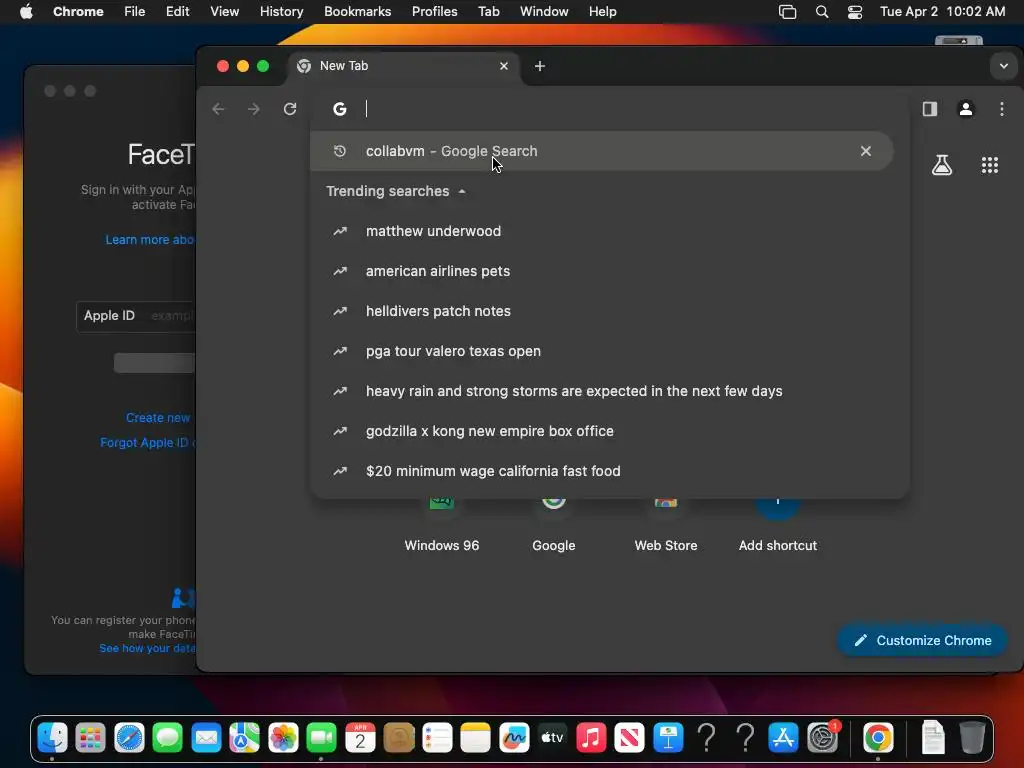
Task: Choose godzilla x kong box office suggestion
Action: (609, 431)
